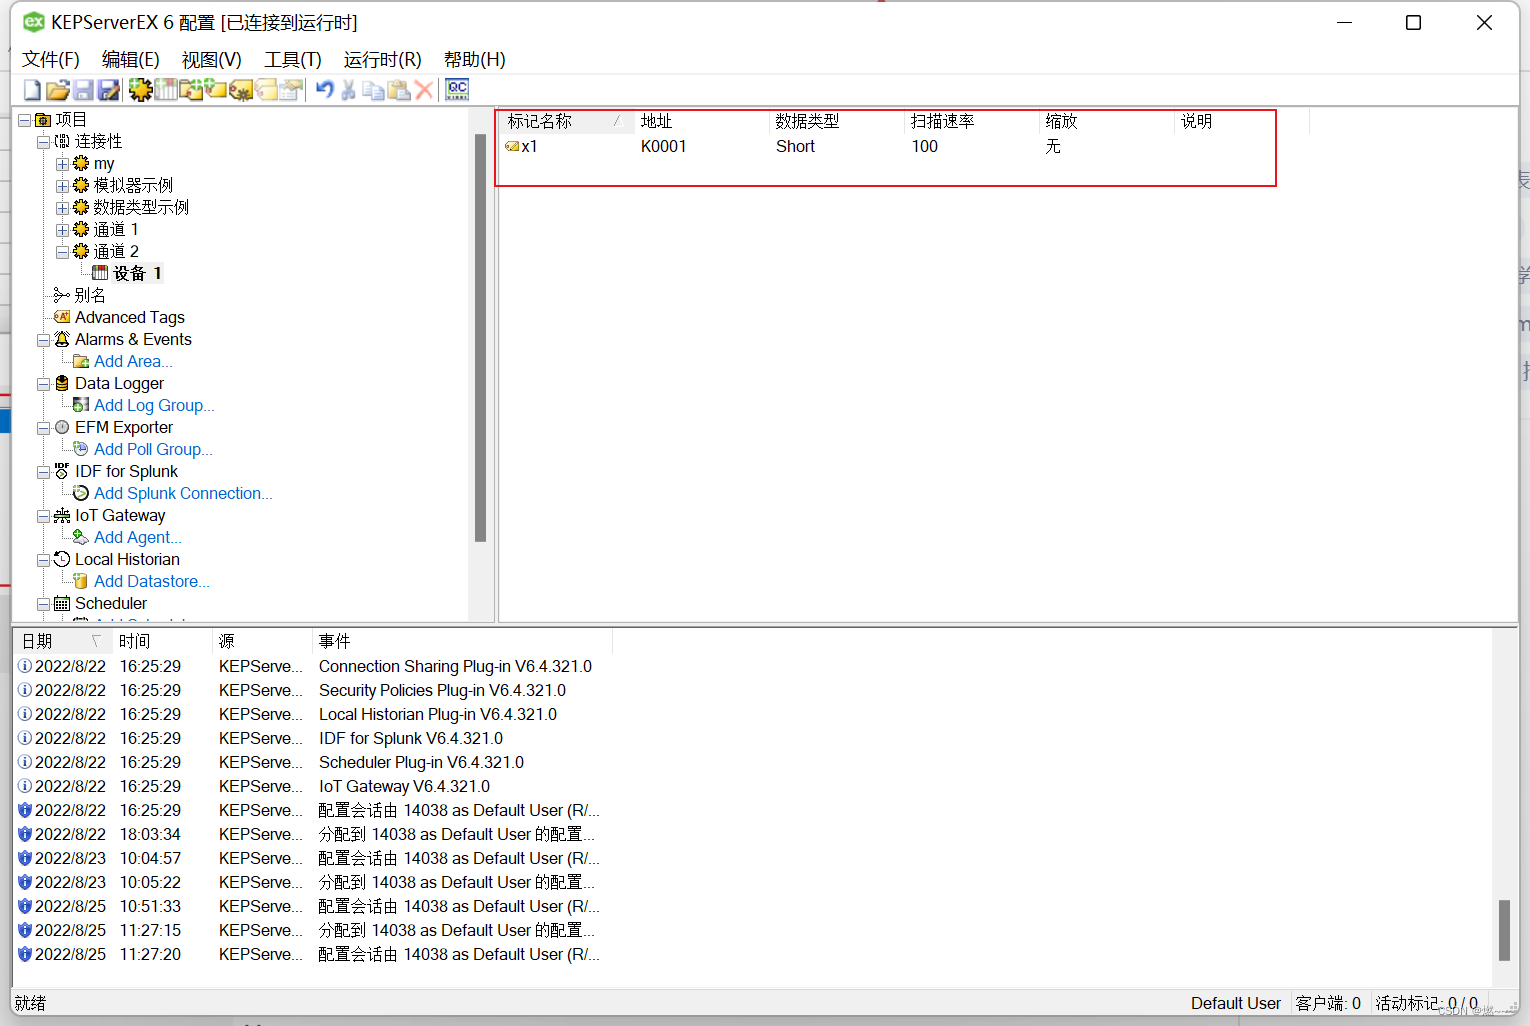Screen dimensions: 1530x1026
Task: Click the 扫描速率 column header
Action: point(972,121)
